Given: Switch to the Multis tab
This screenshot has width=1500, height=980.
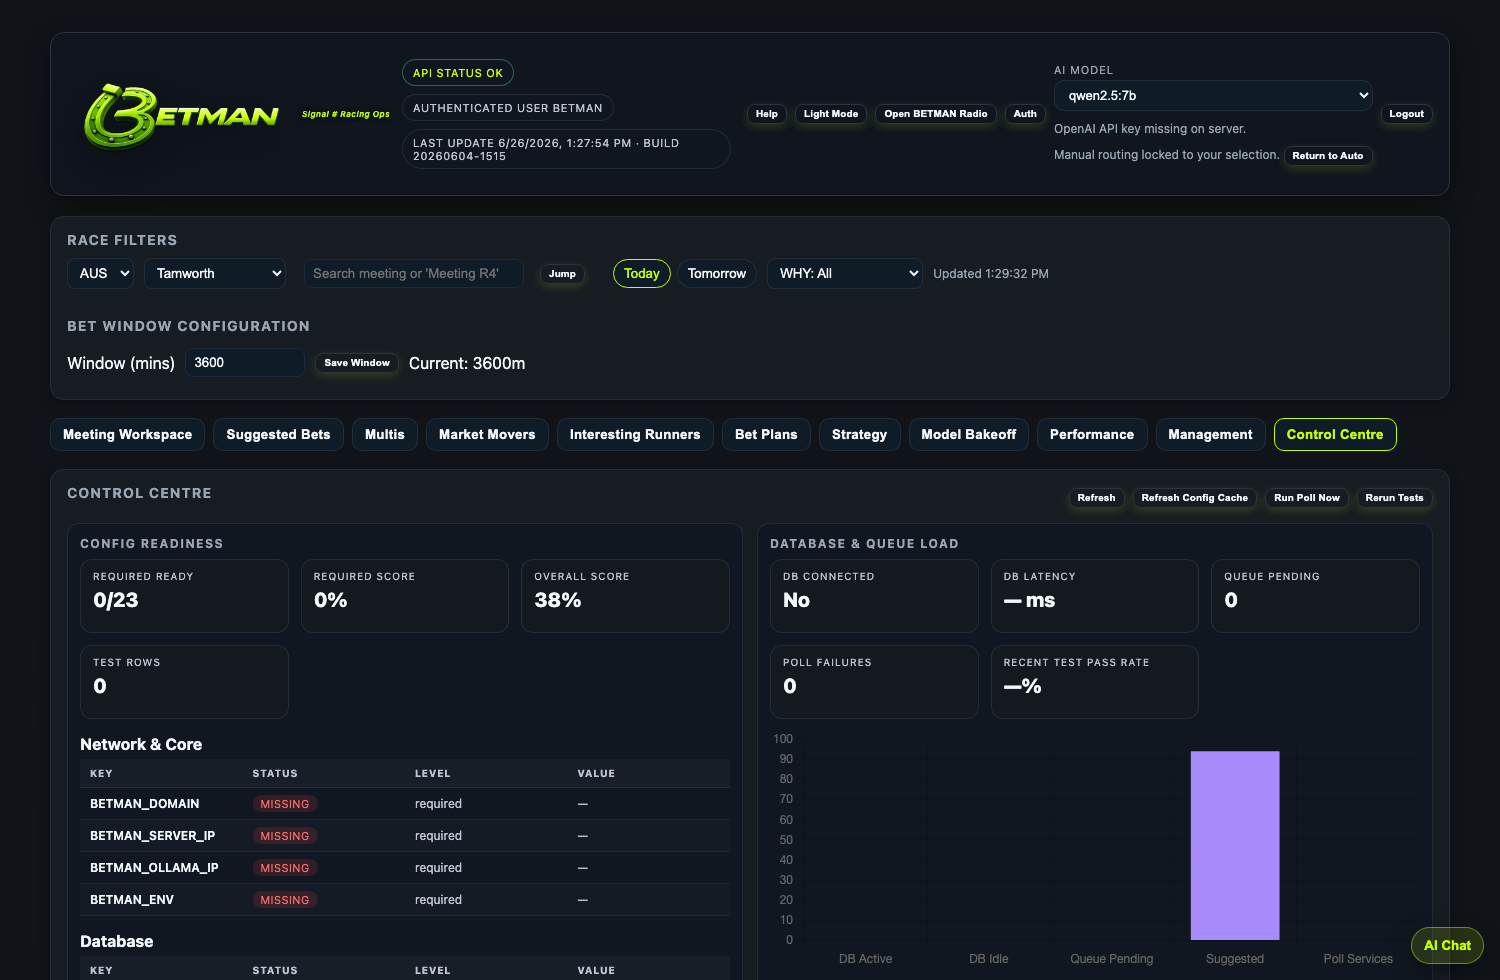Looking at the screenshot, I should (x=385, y=434).
